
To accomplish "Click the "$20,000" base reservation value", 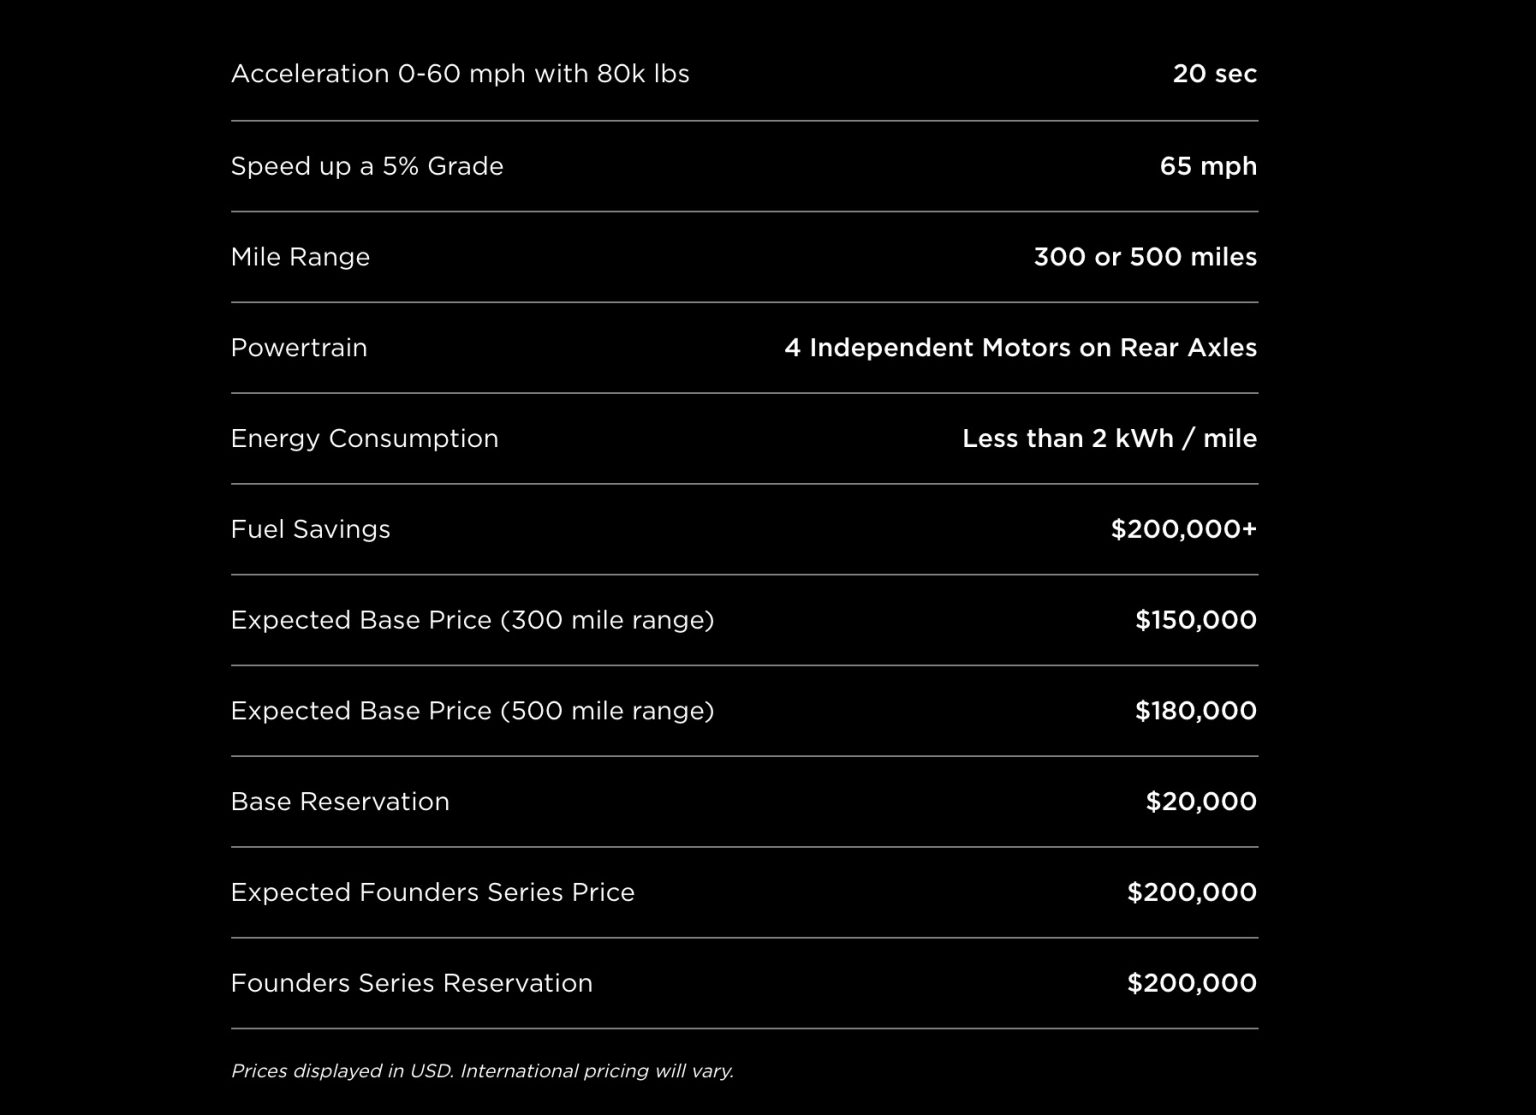I will click(x=1200, y=802).
